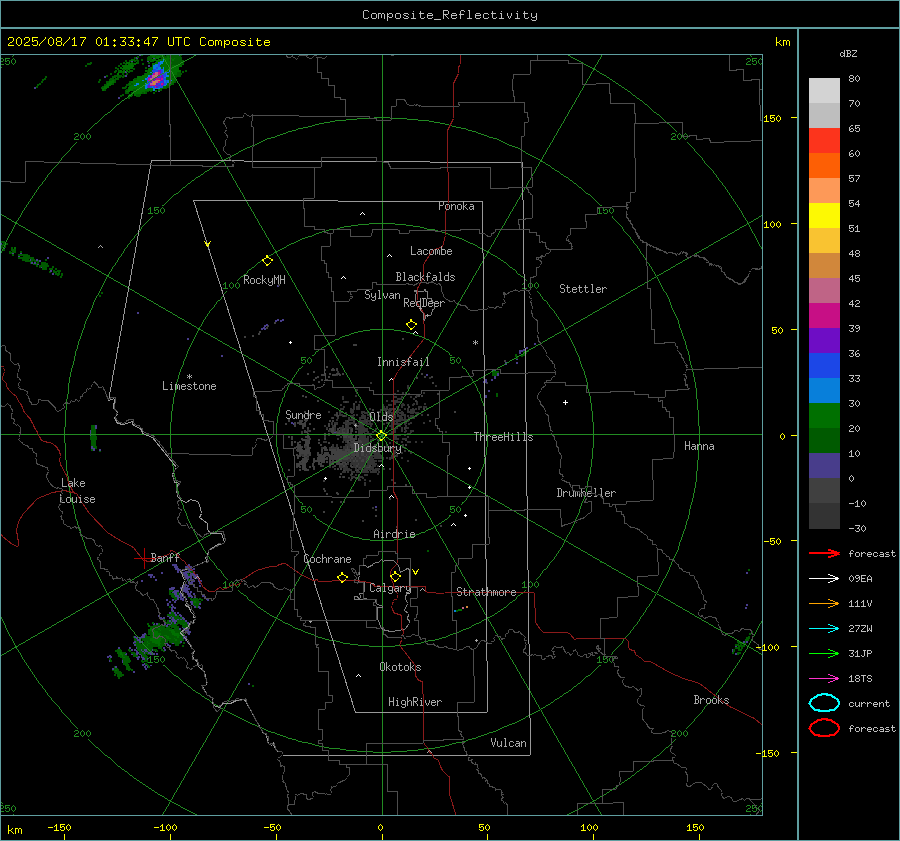The height and width of the screenshot is (841, 900).
Task: Click the cyan current ellipse in legend
Action: [x=824, y=703]
